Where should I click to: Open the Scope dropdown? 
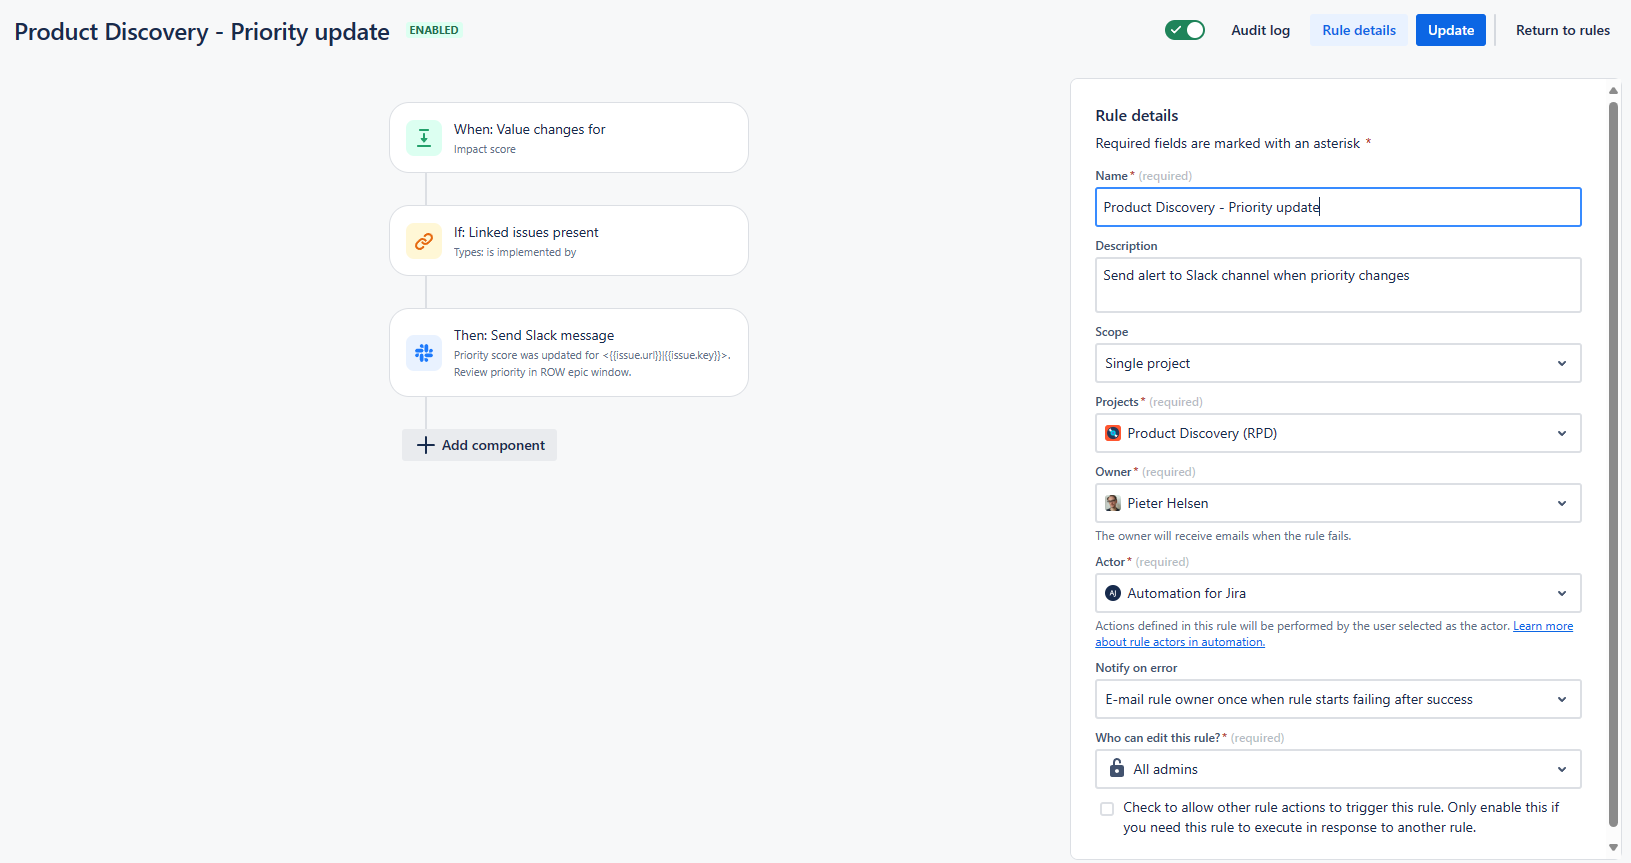coord(1338,363)
